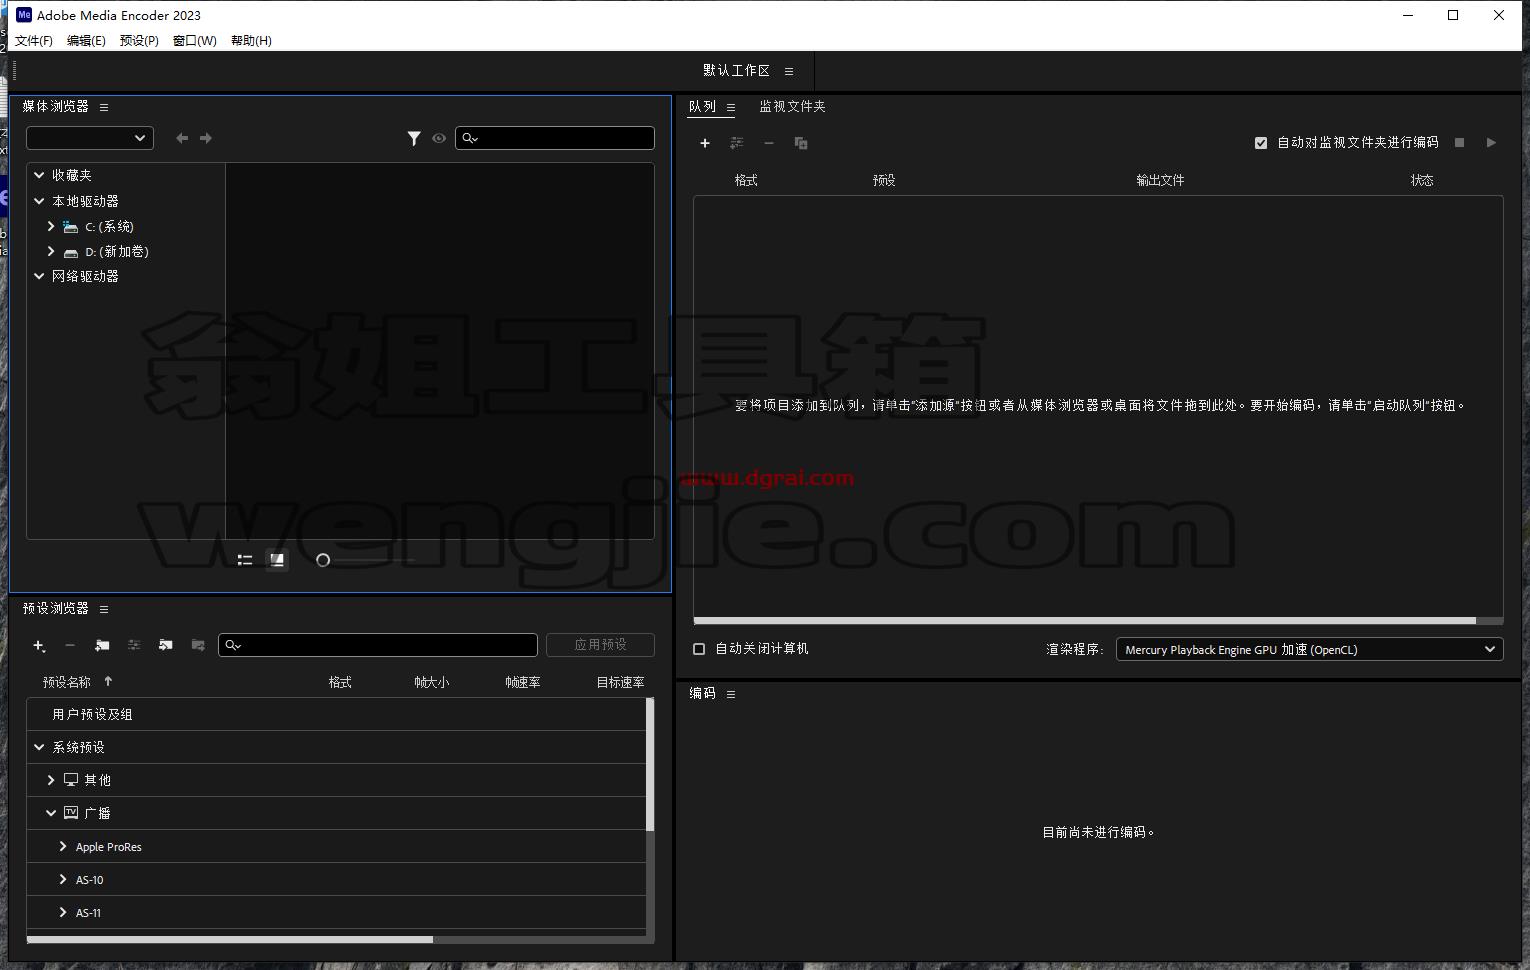Viewport: 1530px width, 970px height.
Task: Click the preset settings sliders icon
Action: (134, 646)
